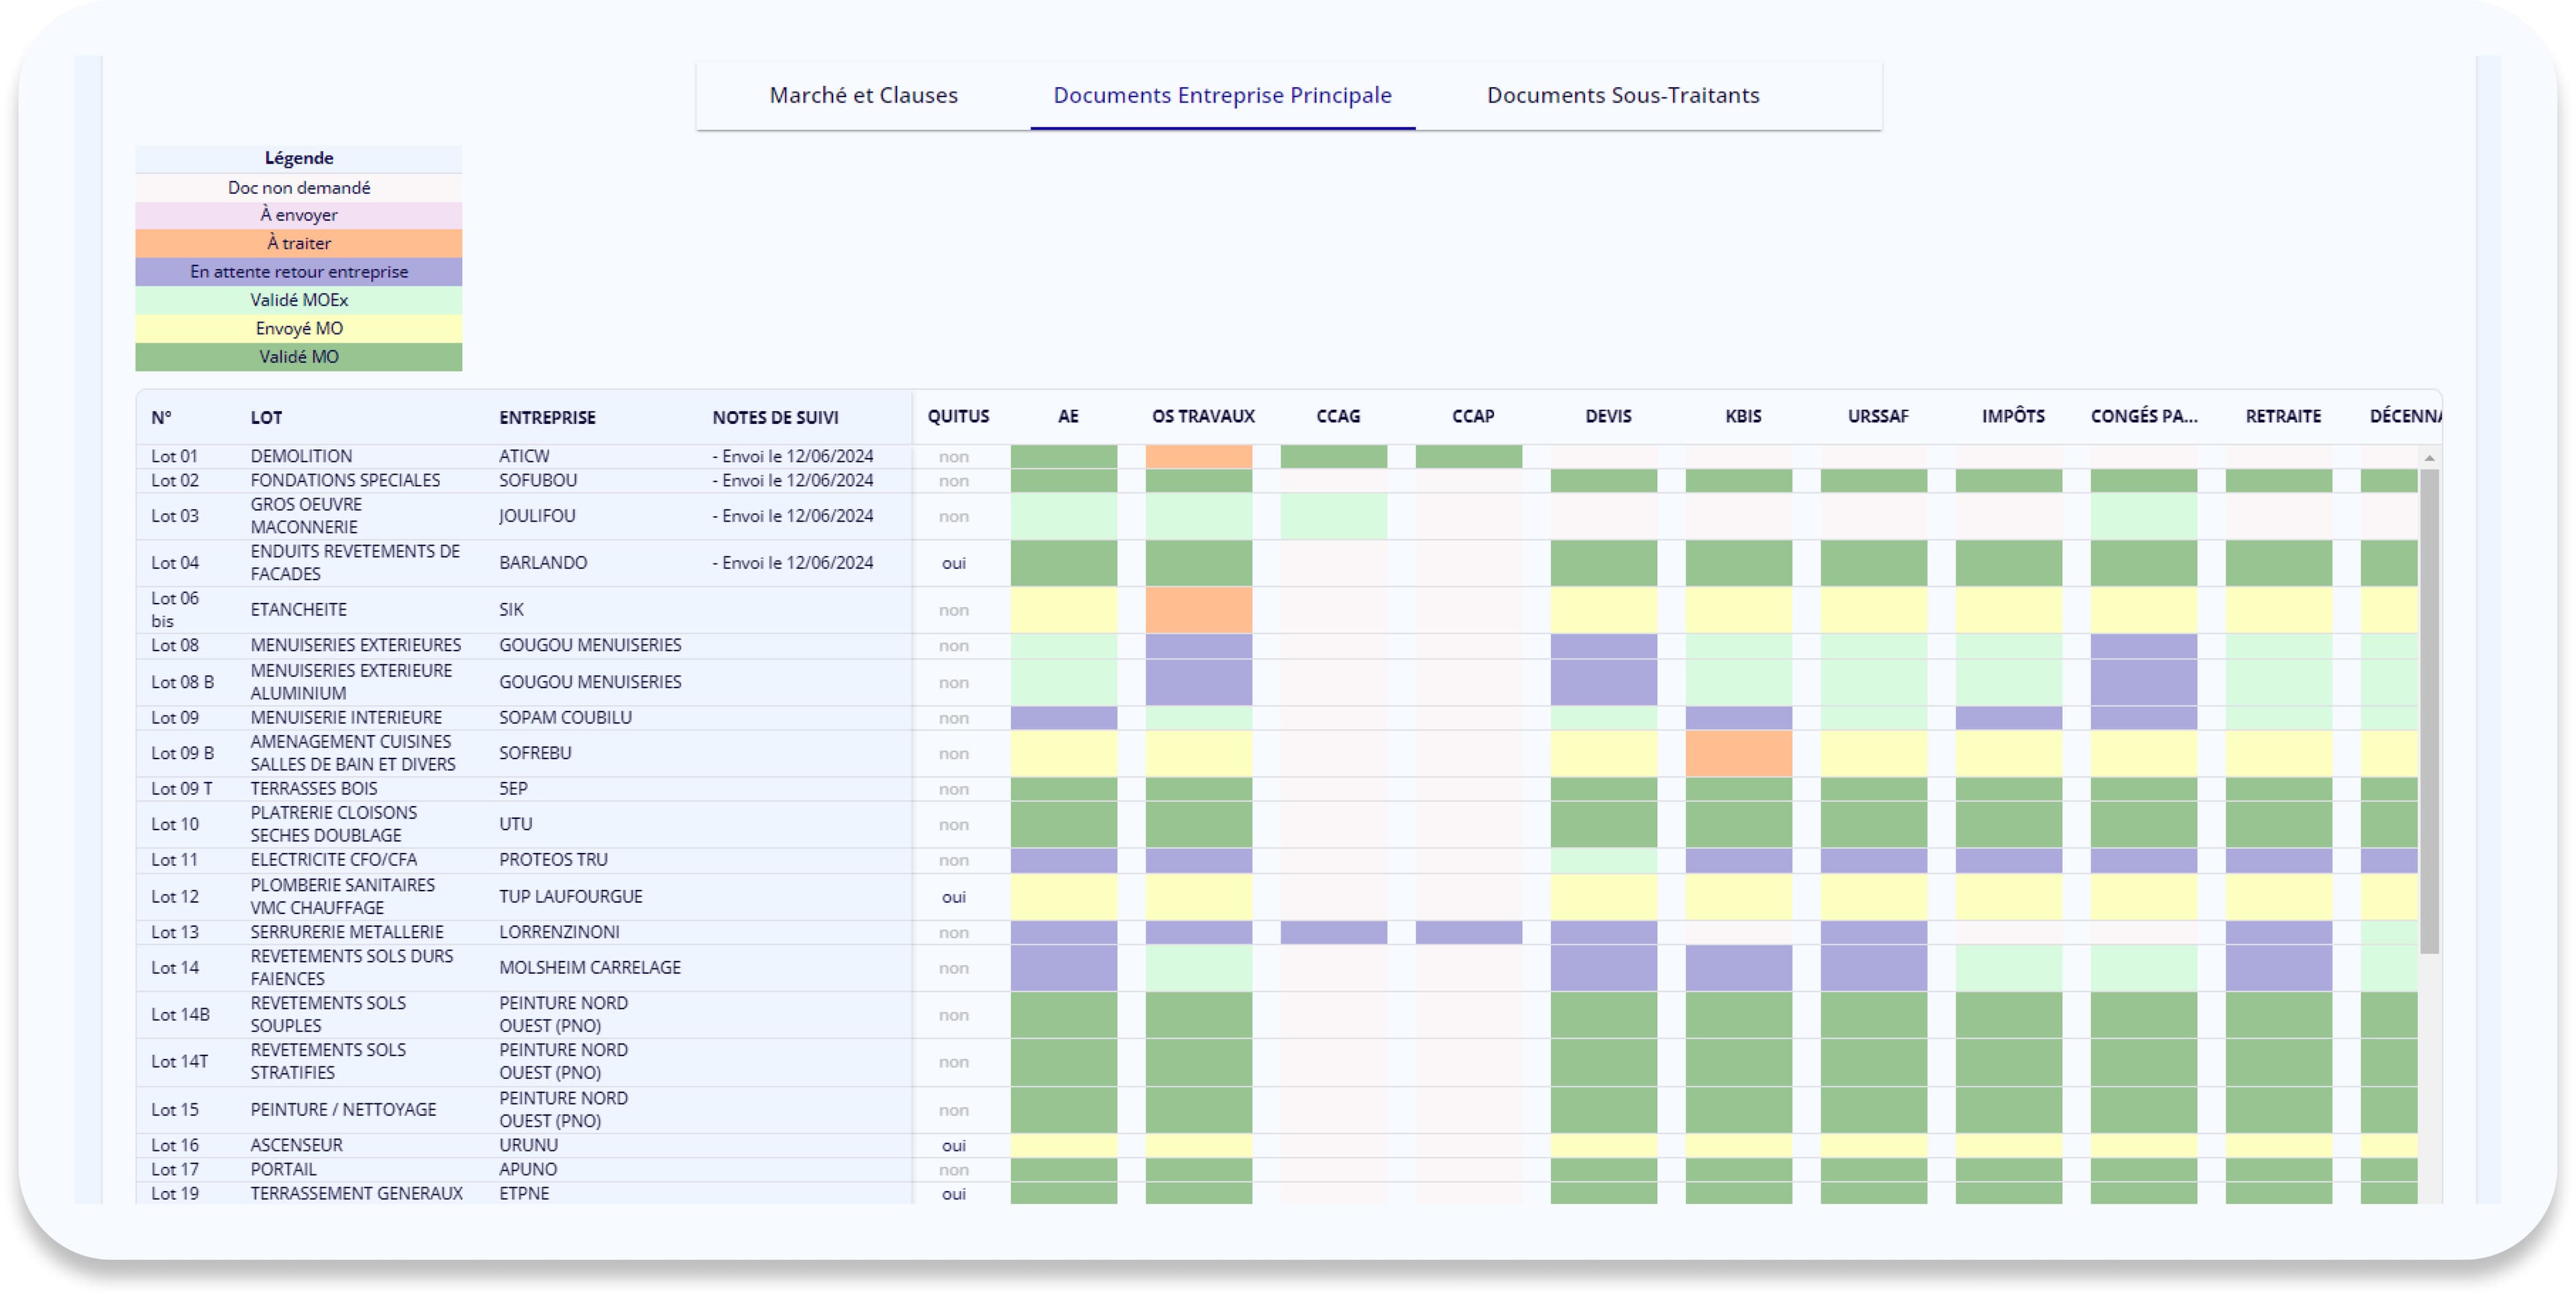This screenshot has width=2576, height=1297.
Task: Click the purple CCAG cell for Lot 13
Action: point(1333,932)
